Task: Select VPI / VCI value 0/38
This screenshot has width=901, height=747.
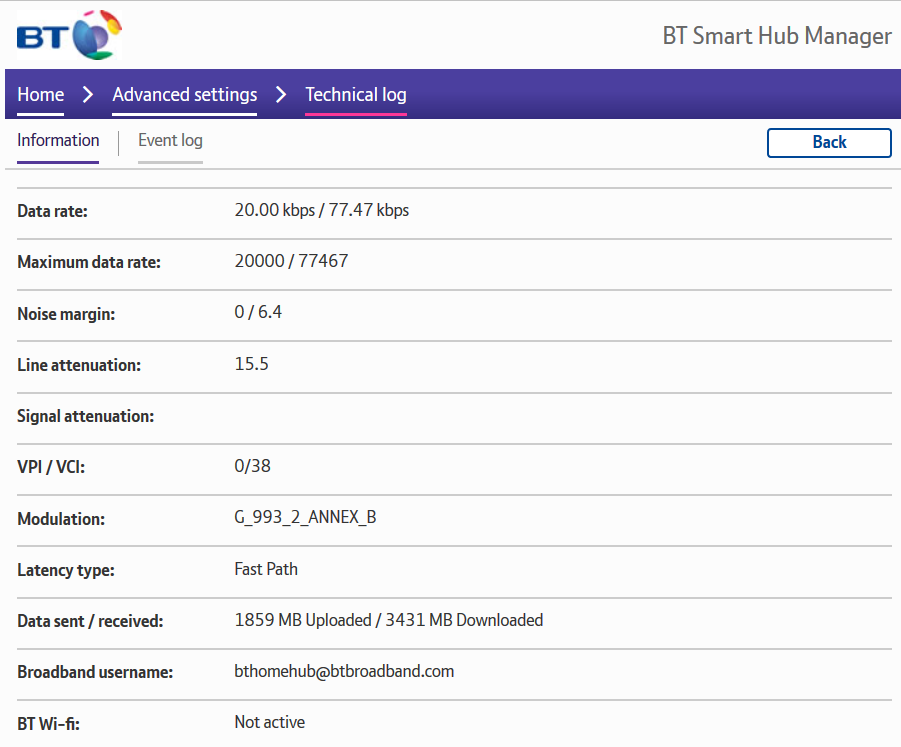Action: click(252, 465)
